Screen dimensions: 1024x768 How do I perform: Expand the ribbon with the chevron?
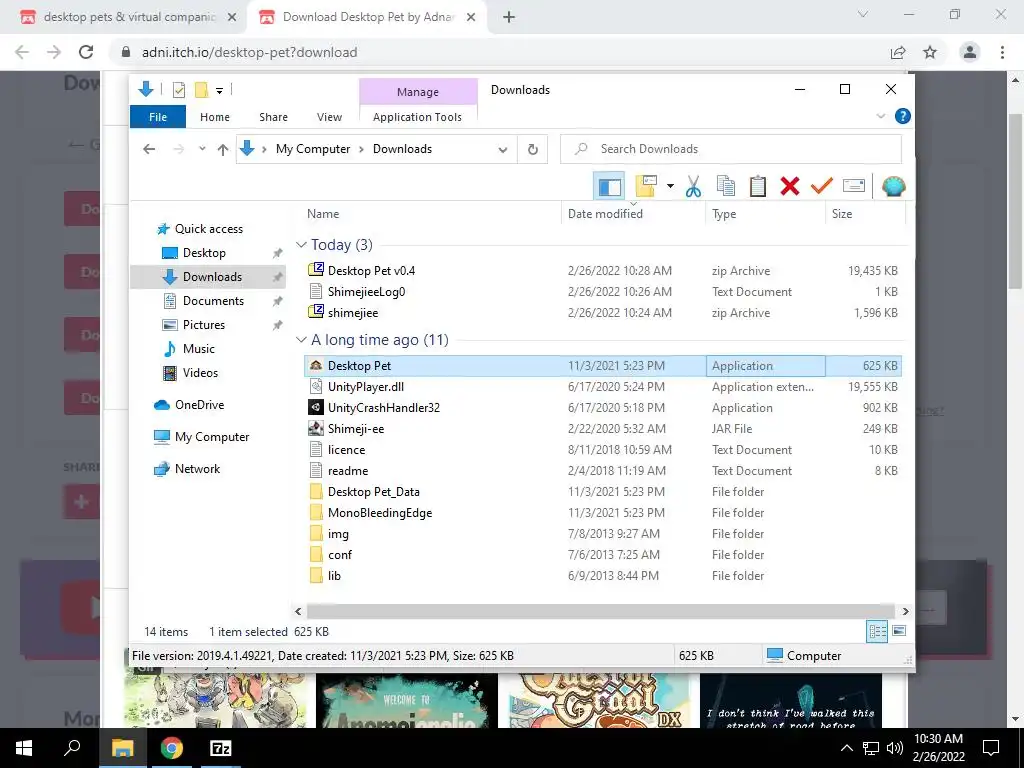[x=880, y=116]
